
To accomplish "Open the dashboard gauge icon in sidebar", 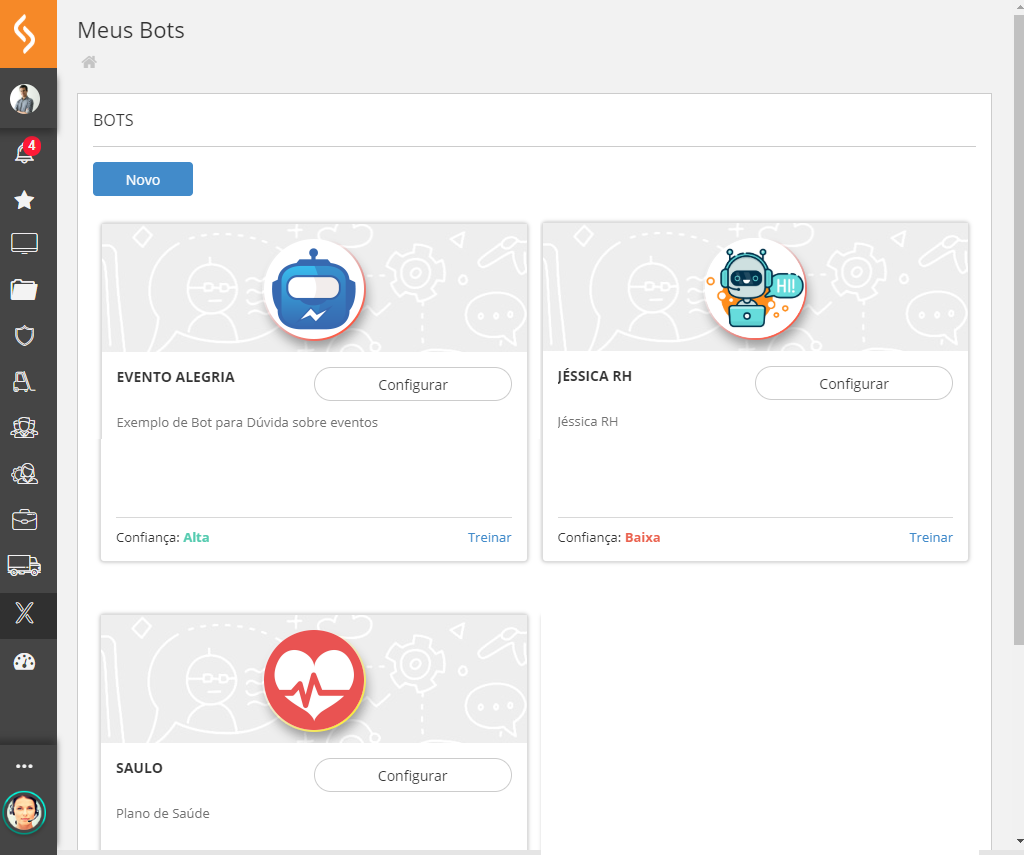I will pyautogui.click(x=25, y=662).
